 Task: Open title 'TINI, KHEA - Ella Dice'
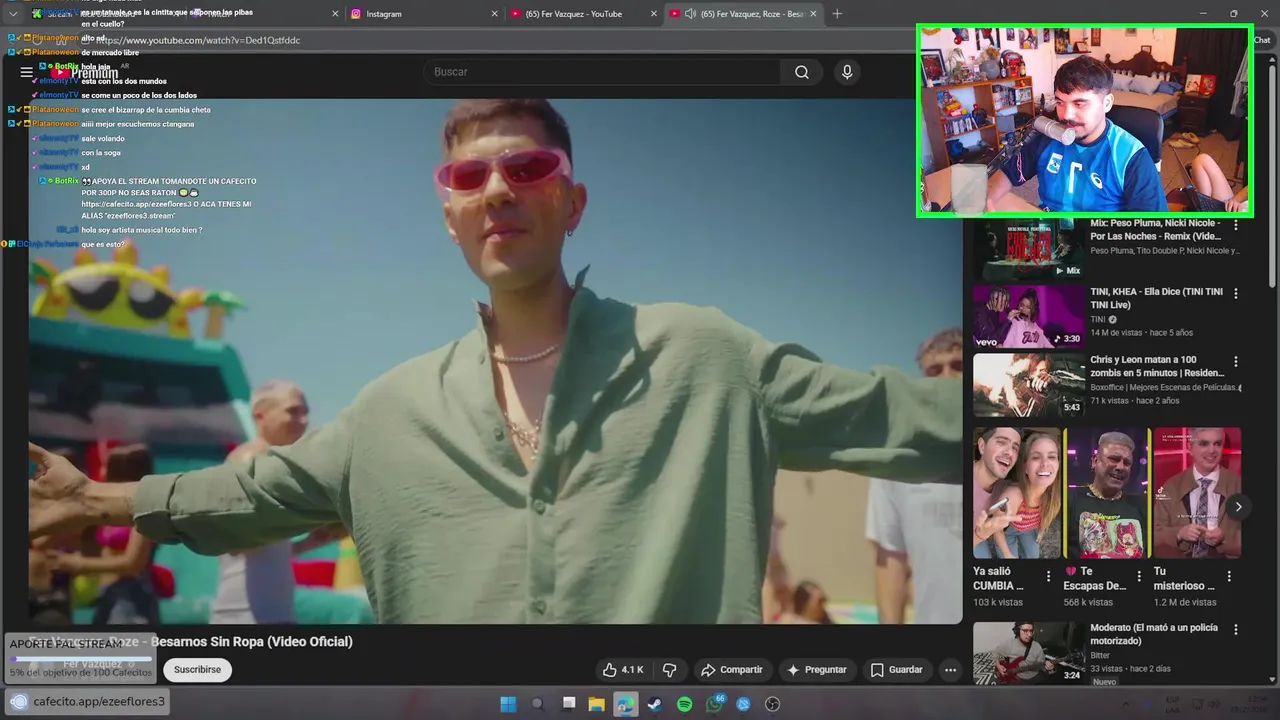(1156, 298)
